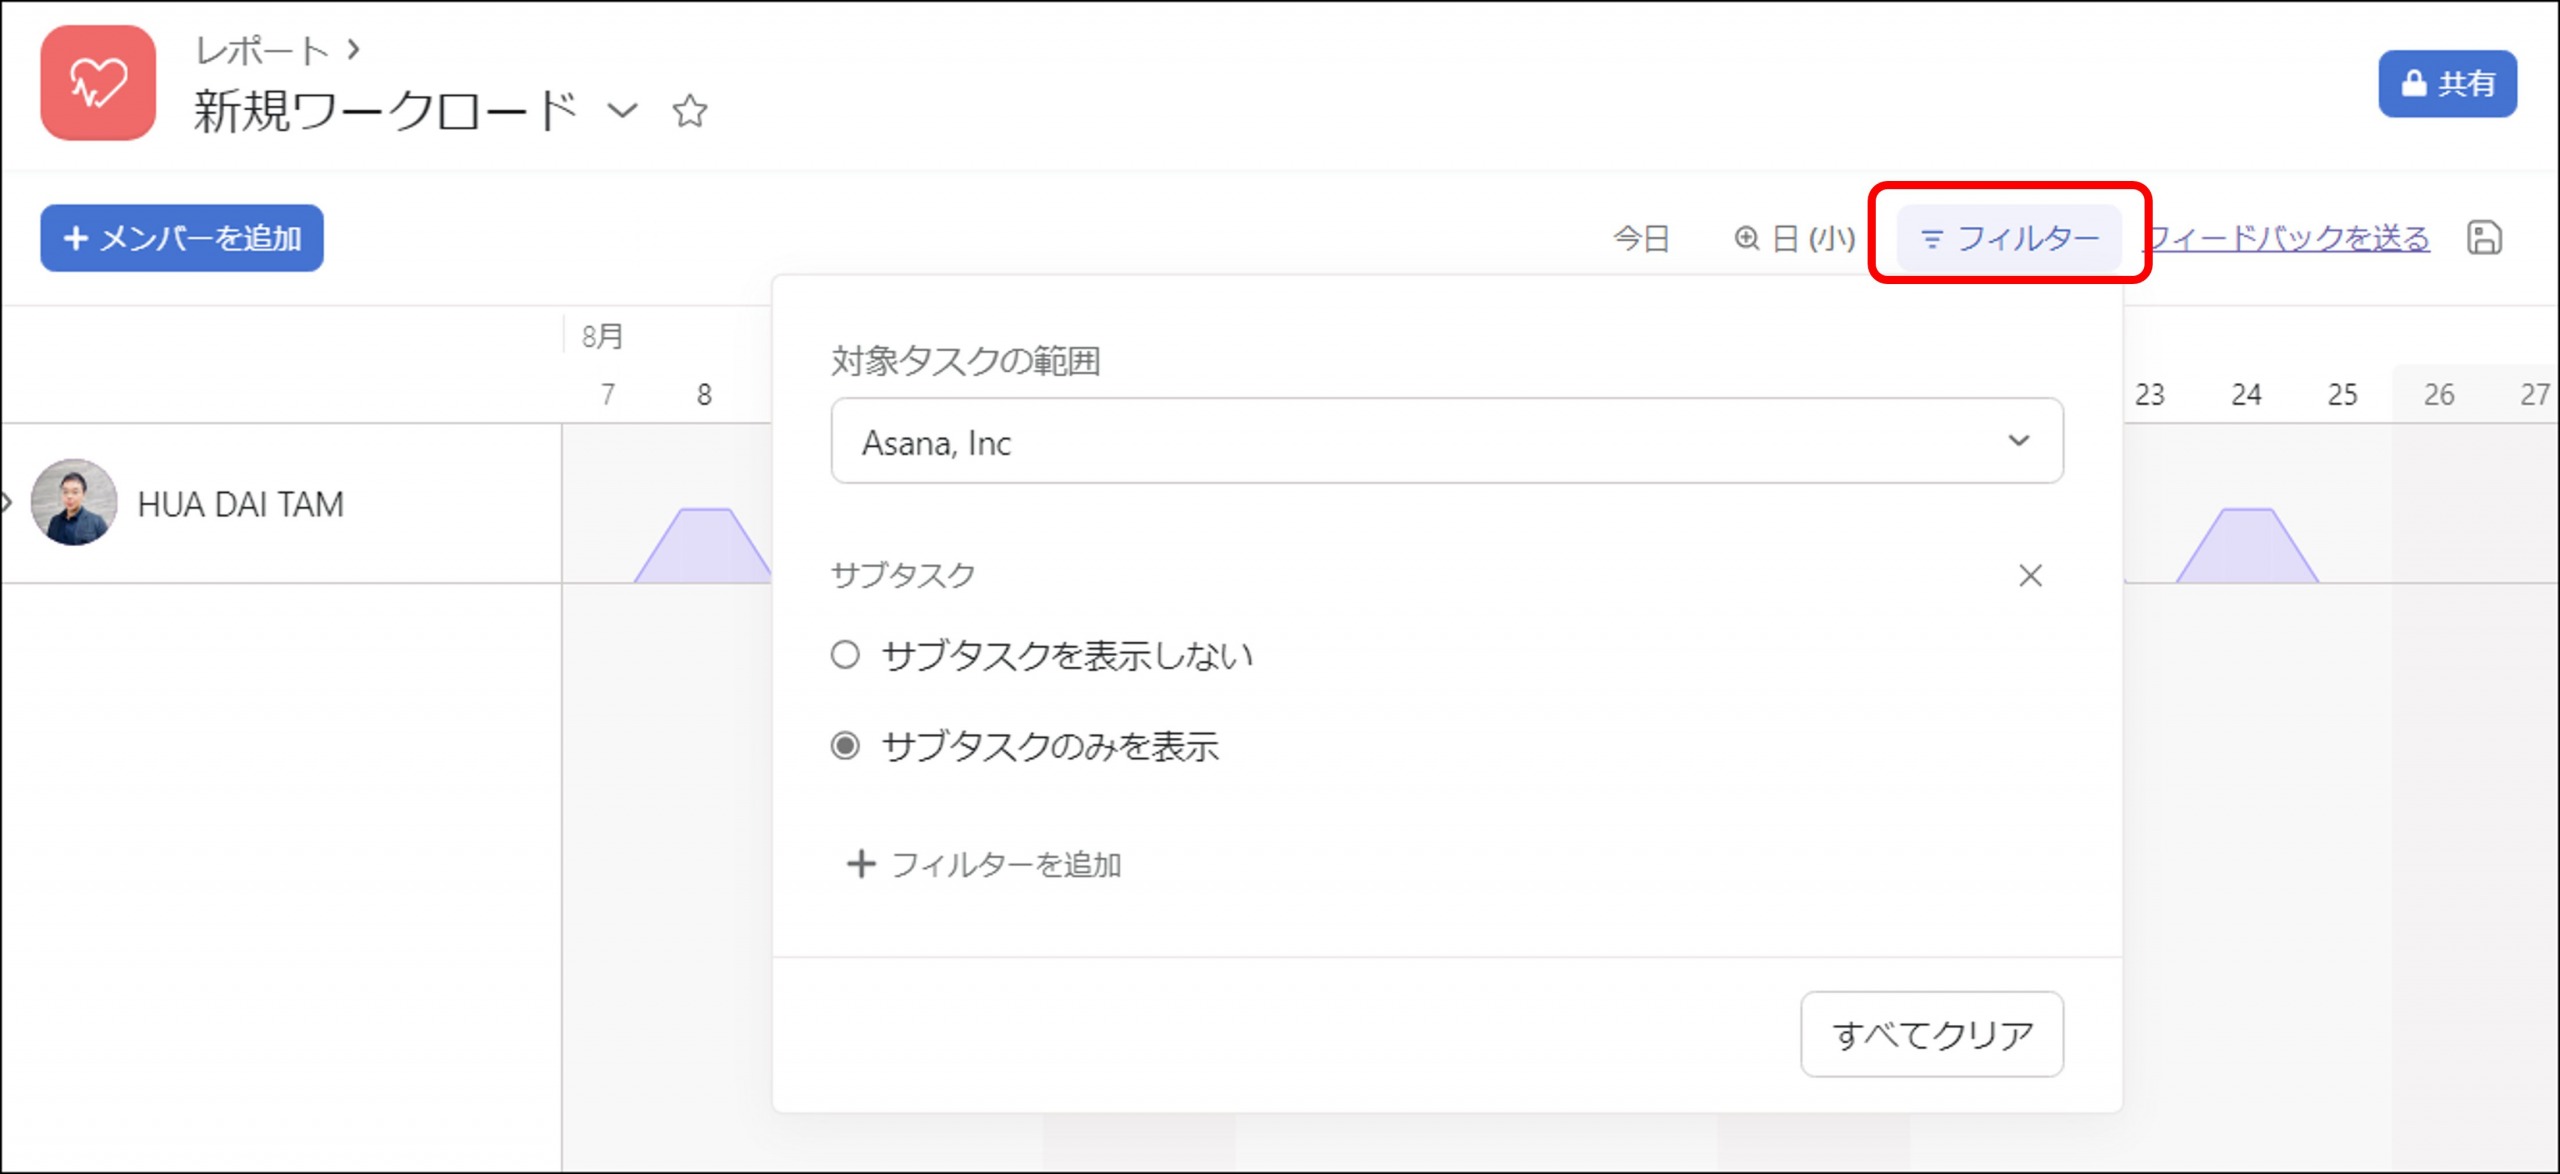This screenshot has height=1174, width=2560.
Task: Click HUA DAI TAM avatar photo
Action: coord(74,502)
